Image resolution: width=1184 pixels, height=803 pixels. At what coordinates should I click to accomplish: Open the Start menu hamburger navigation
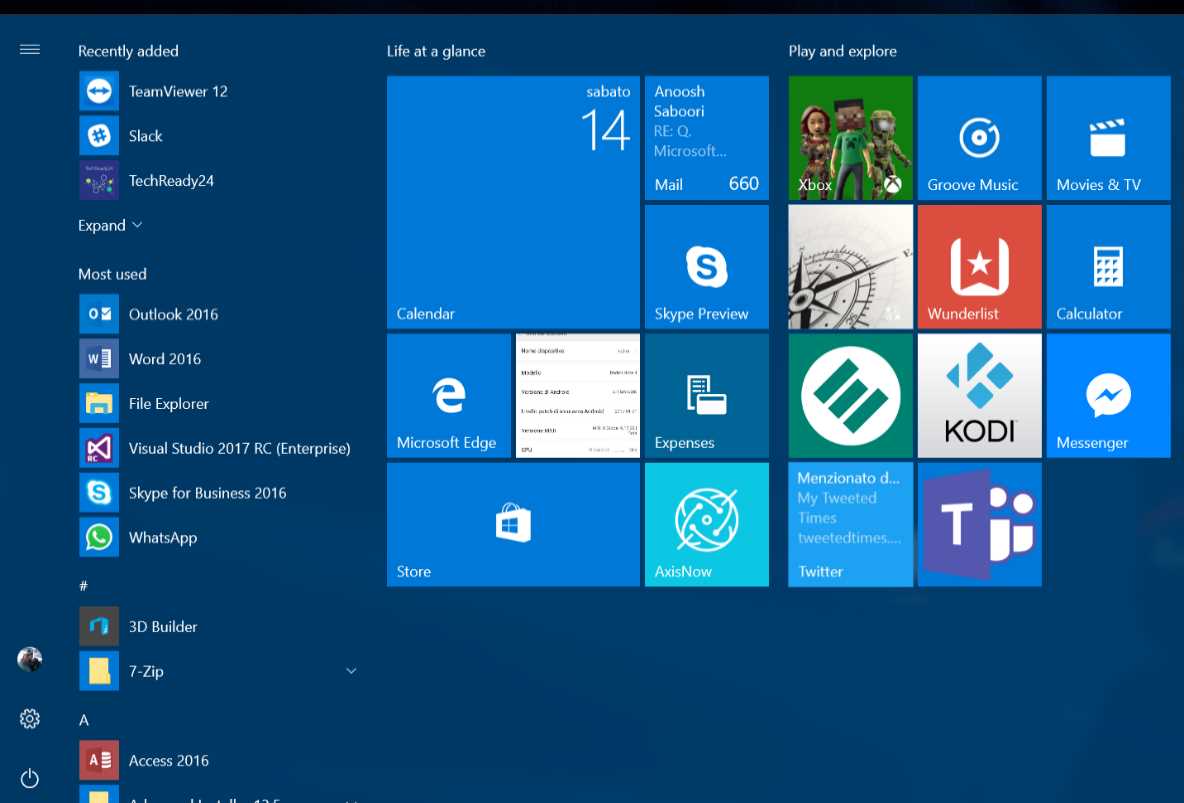29,48
